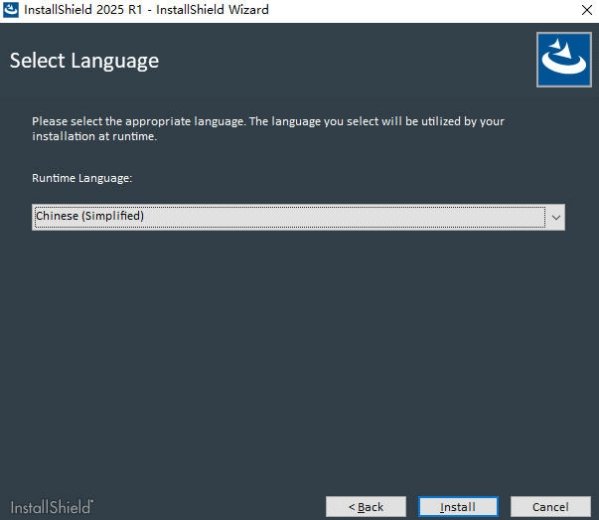Click the Install button

(x=458, y=507)
